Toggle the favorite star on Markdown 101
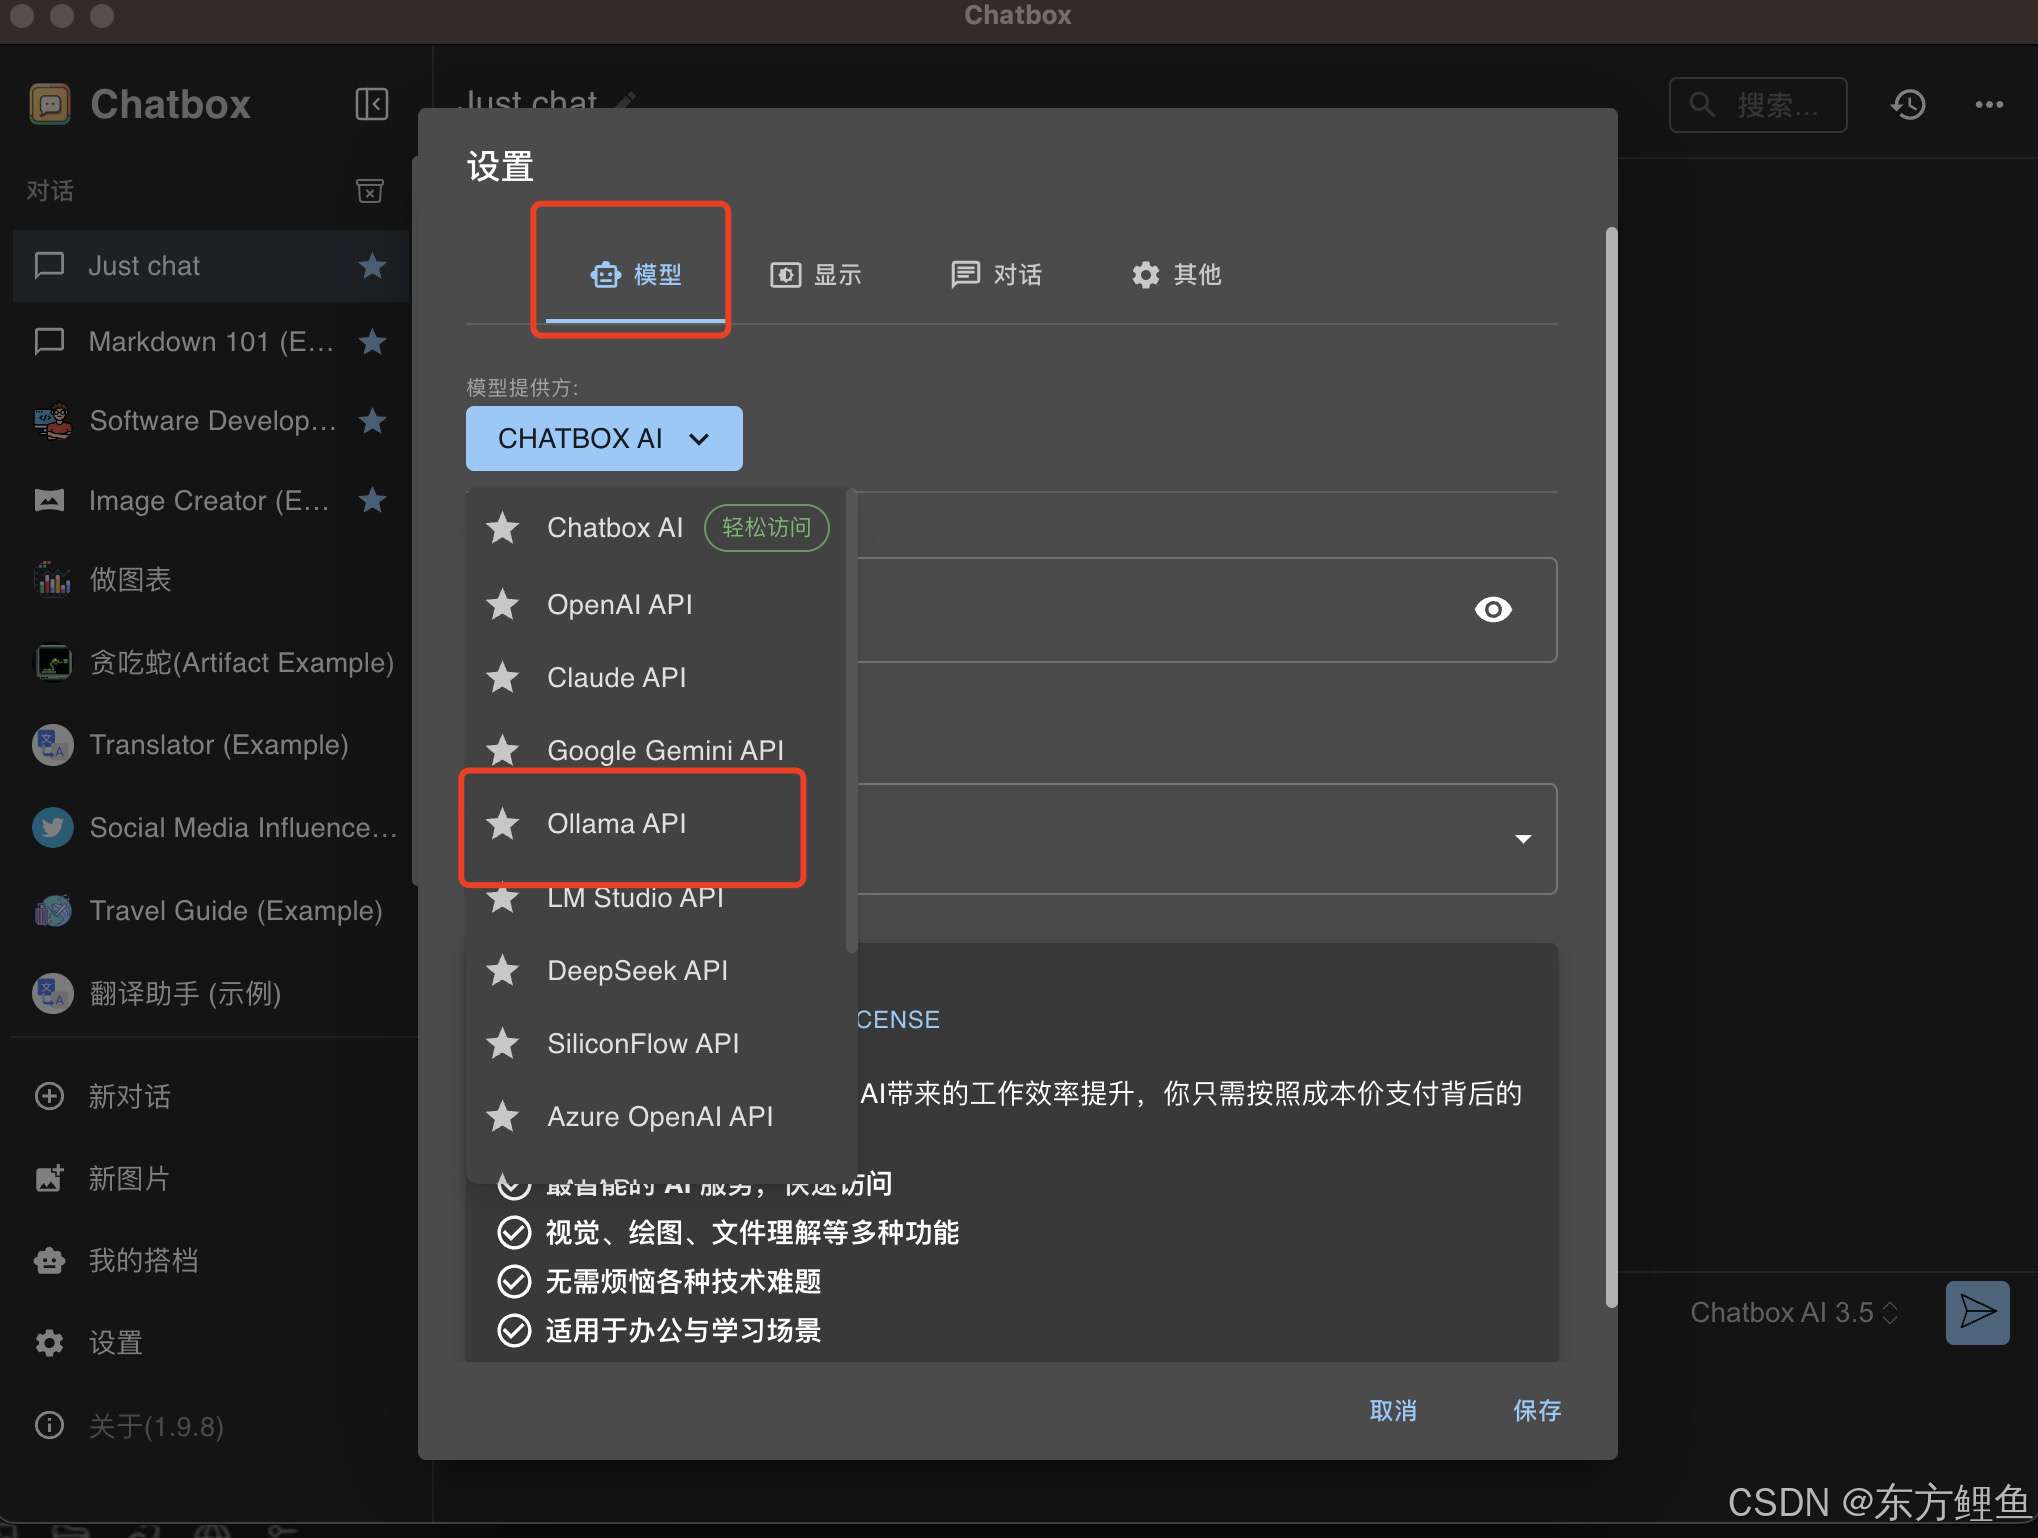Image resolution: width=2038 pixels, height=1538 pixels. 371,341
